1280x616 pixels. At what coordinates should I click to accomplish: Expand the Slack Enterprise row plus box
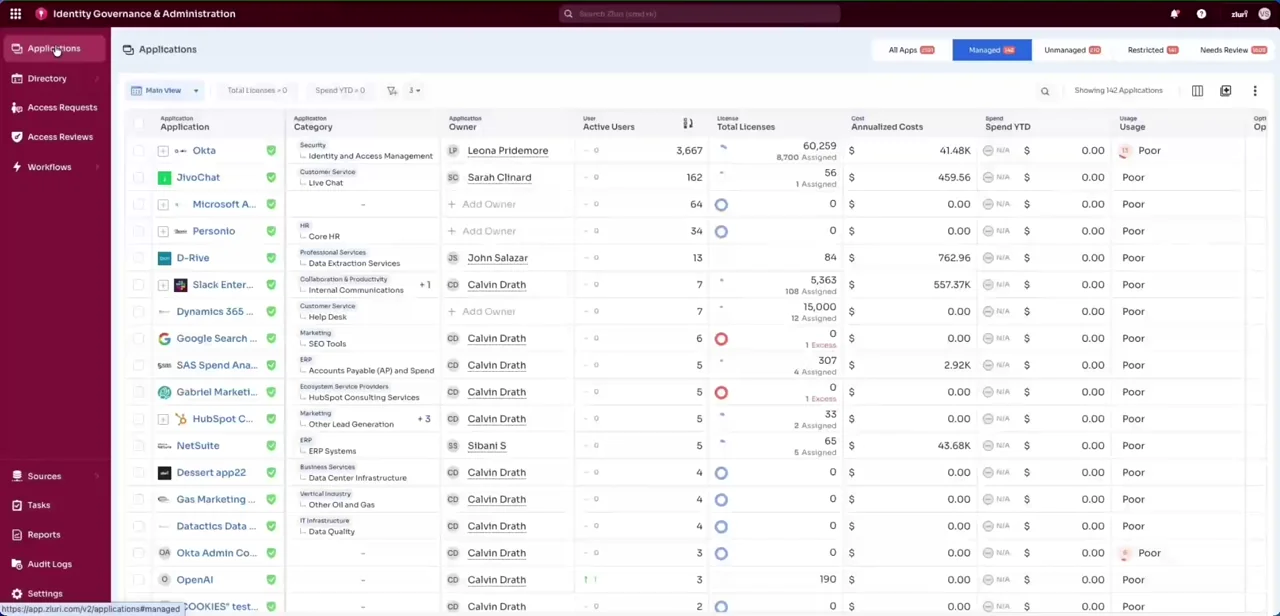(163, 285)
